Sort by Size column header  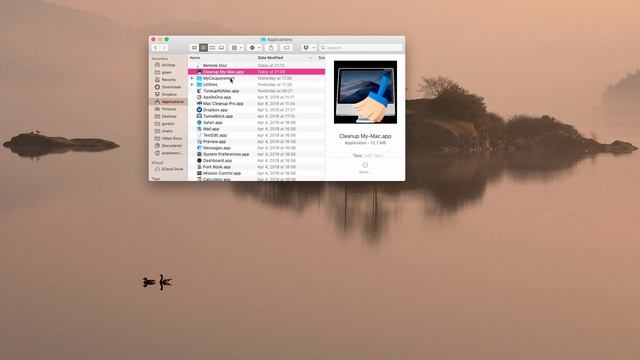pos(321,58)
